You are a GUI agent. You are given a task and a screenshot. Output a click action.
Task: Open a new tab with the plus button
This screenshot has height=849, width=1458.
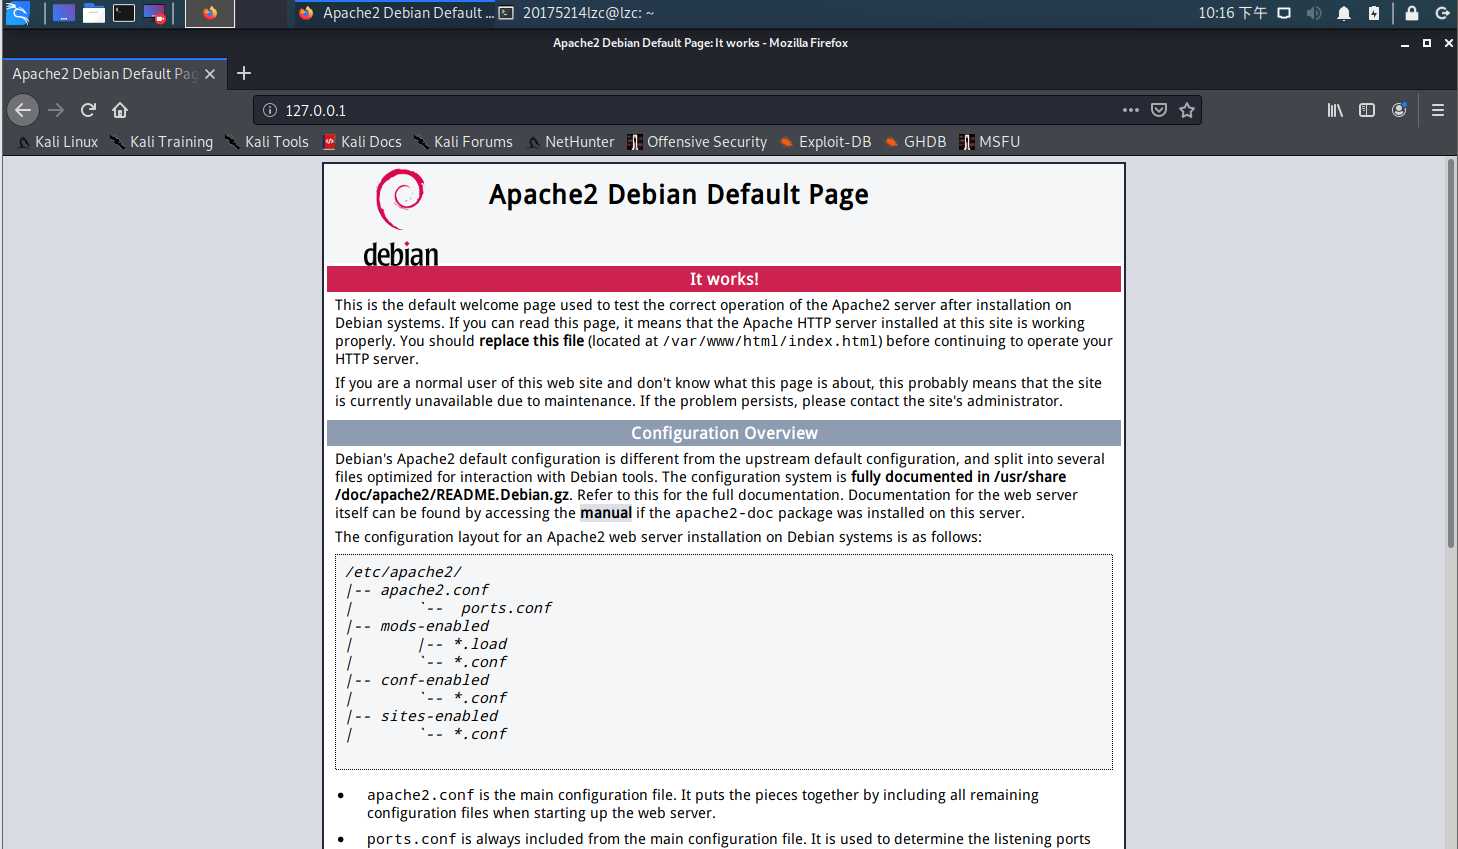coord(244,73)
